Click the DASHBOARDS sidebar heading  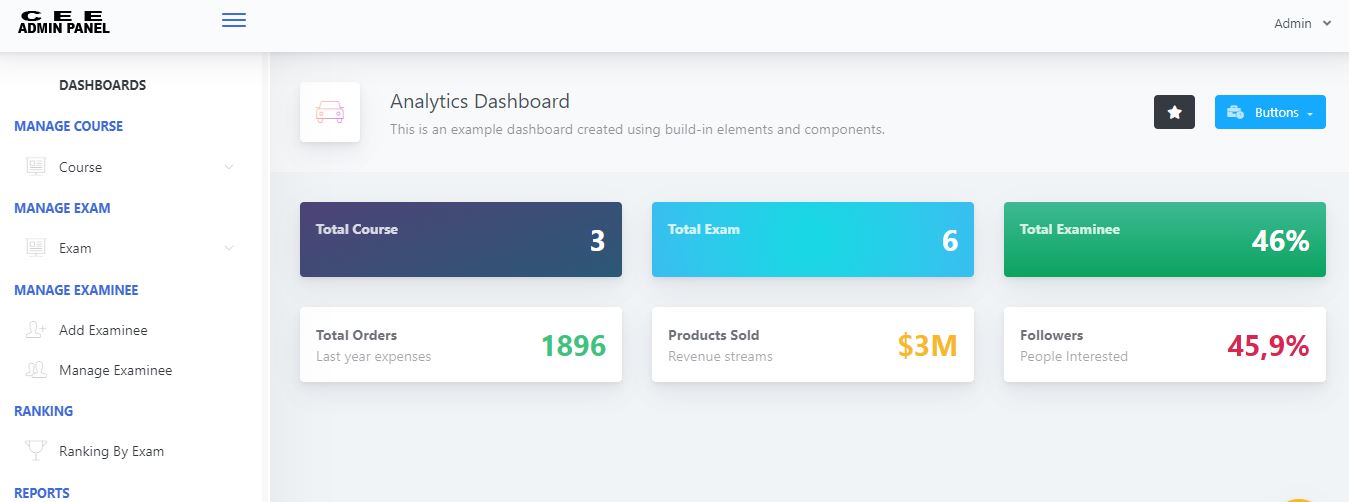(102, 85)
